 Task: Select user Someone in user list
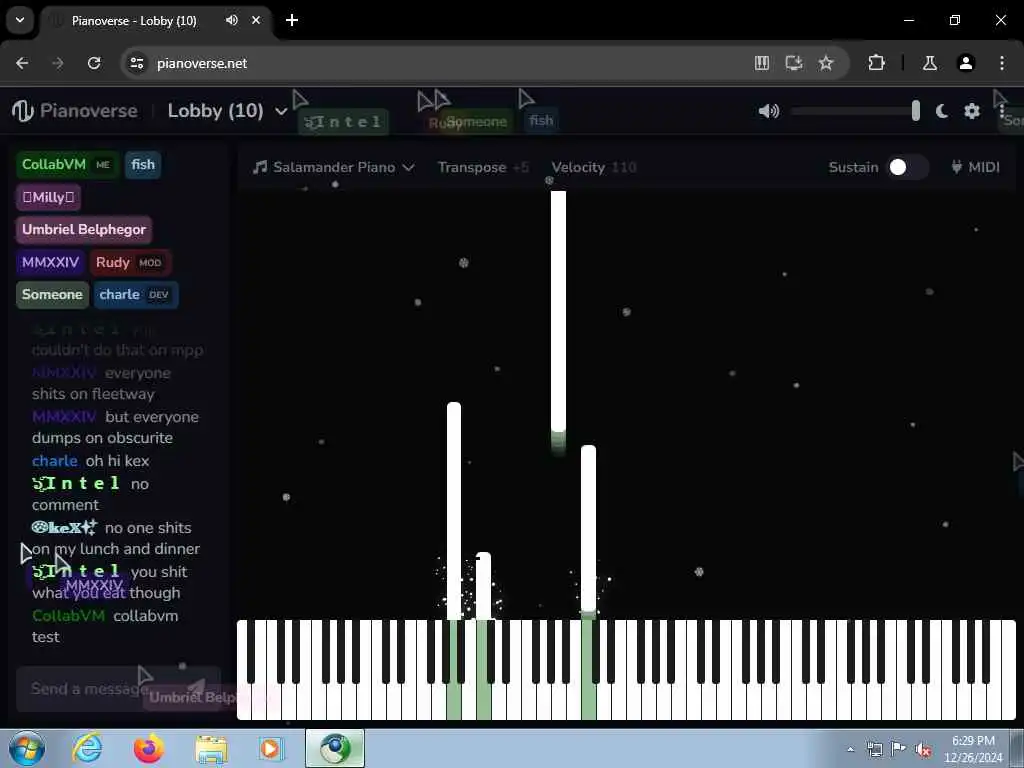pos(52,295)
